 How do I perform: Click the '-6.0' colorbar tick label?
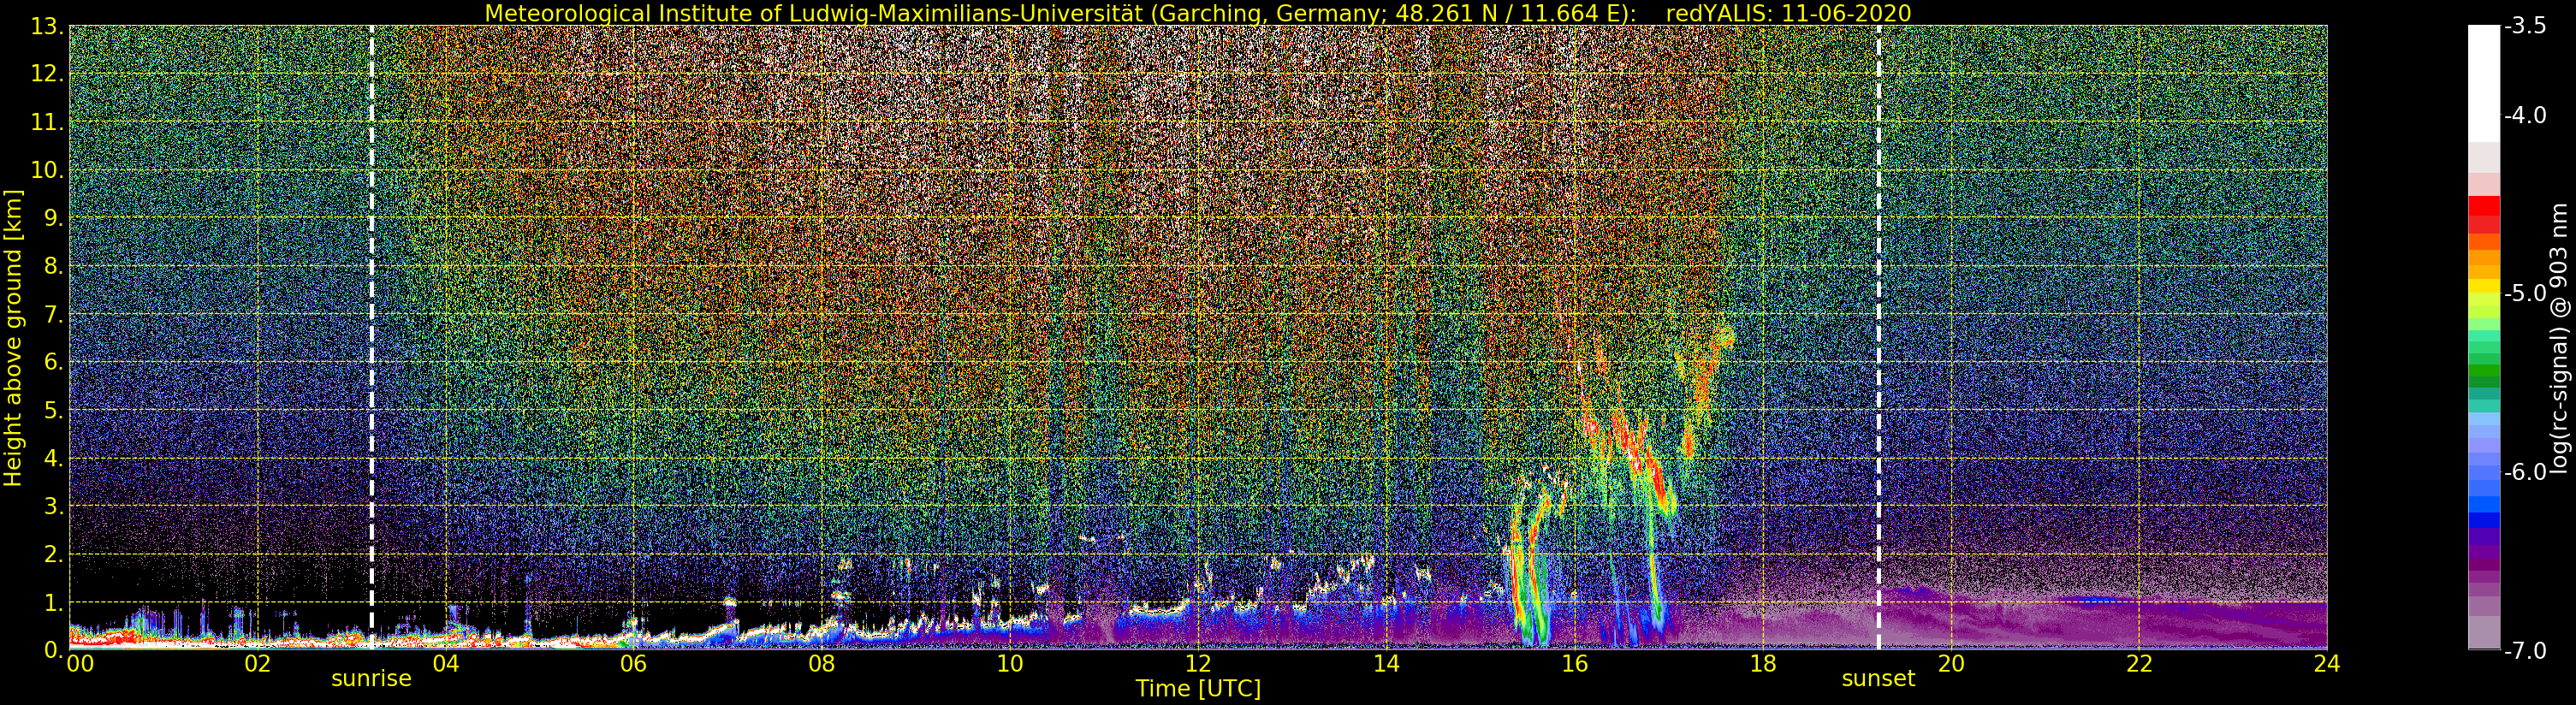2525,472
